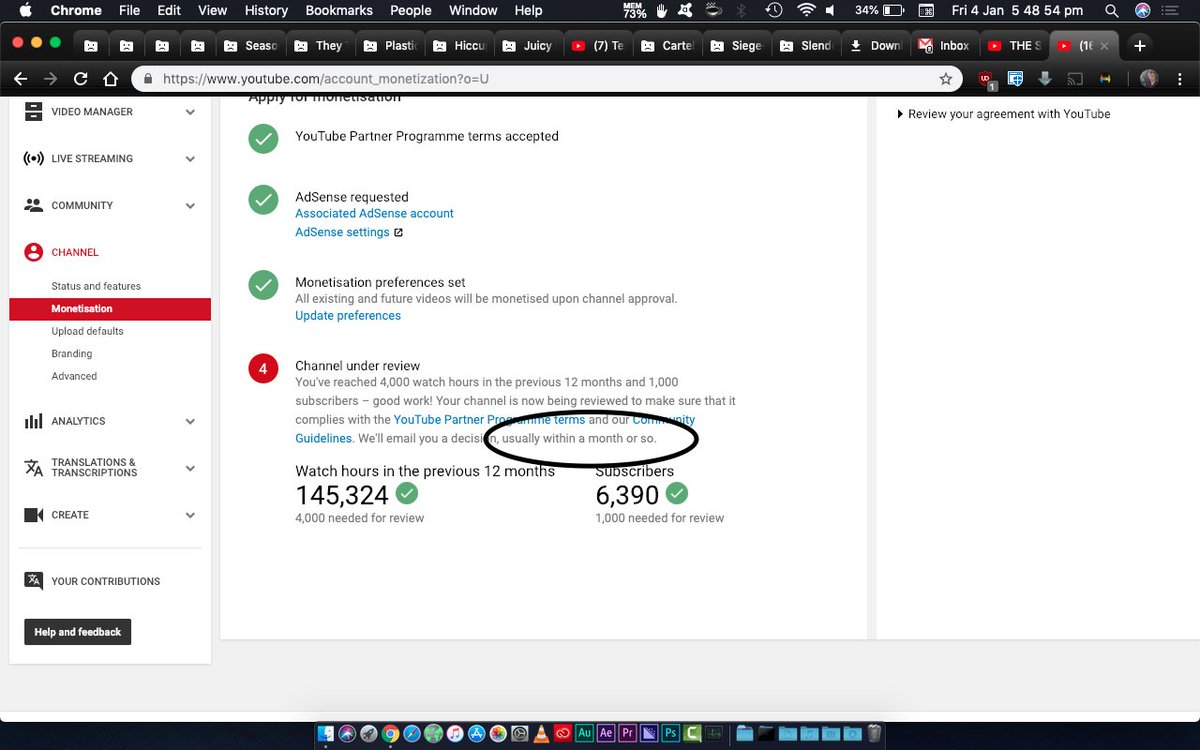1200x750 pixels.
Task: Expand the Analytics section chevron
Action: (x=190, y=422)
